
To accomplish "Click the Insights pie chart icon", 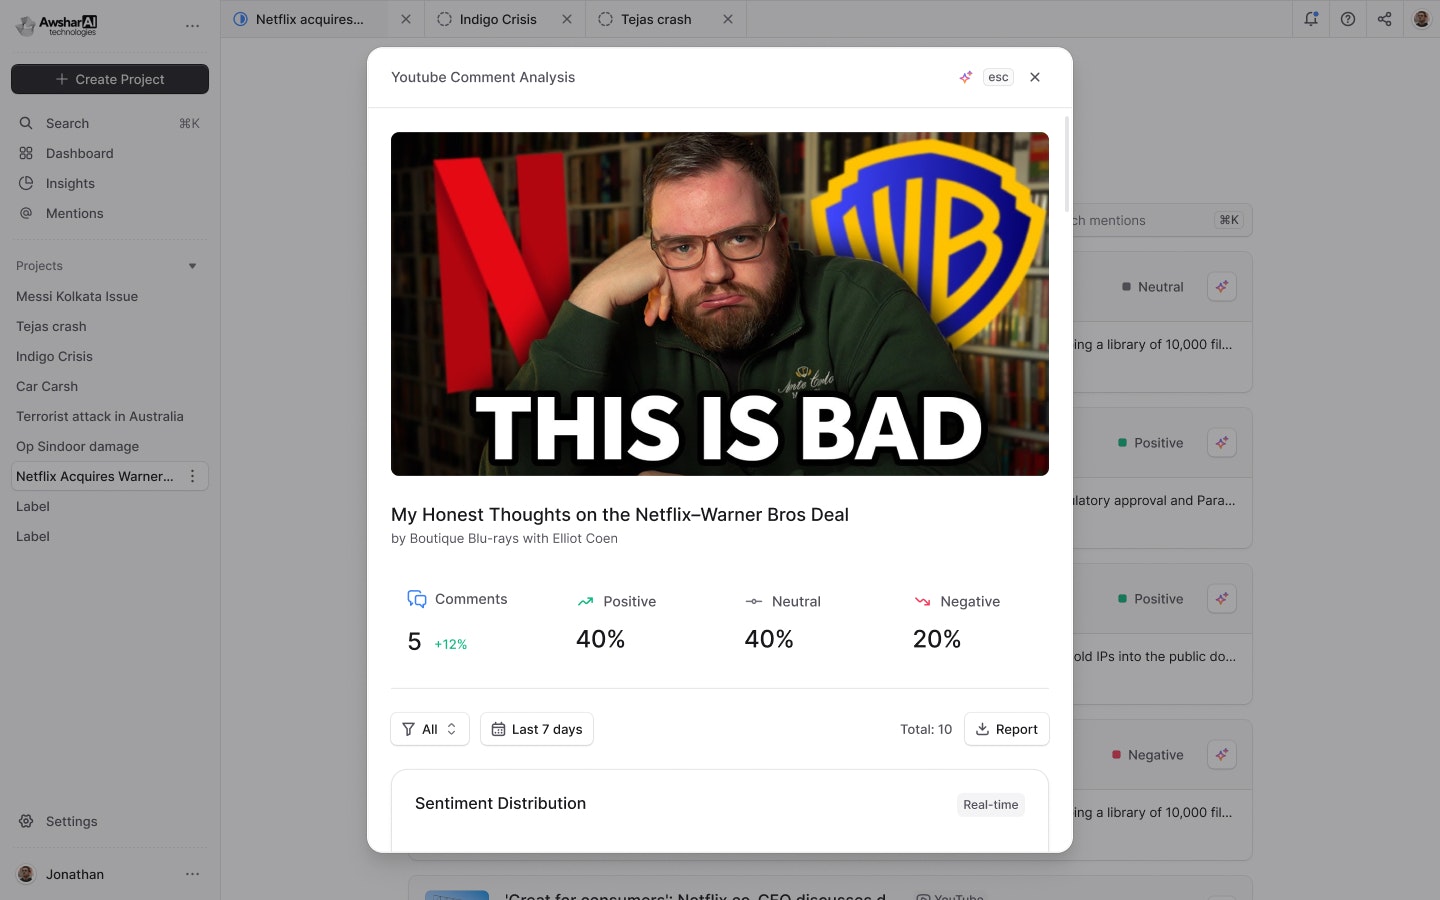I will click(x=26, y=183).
